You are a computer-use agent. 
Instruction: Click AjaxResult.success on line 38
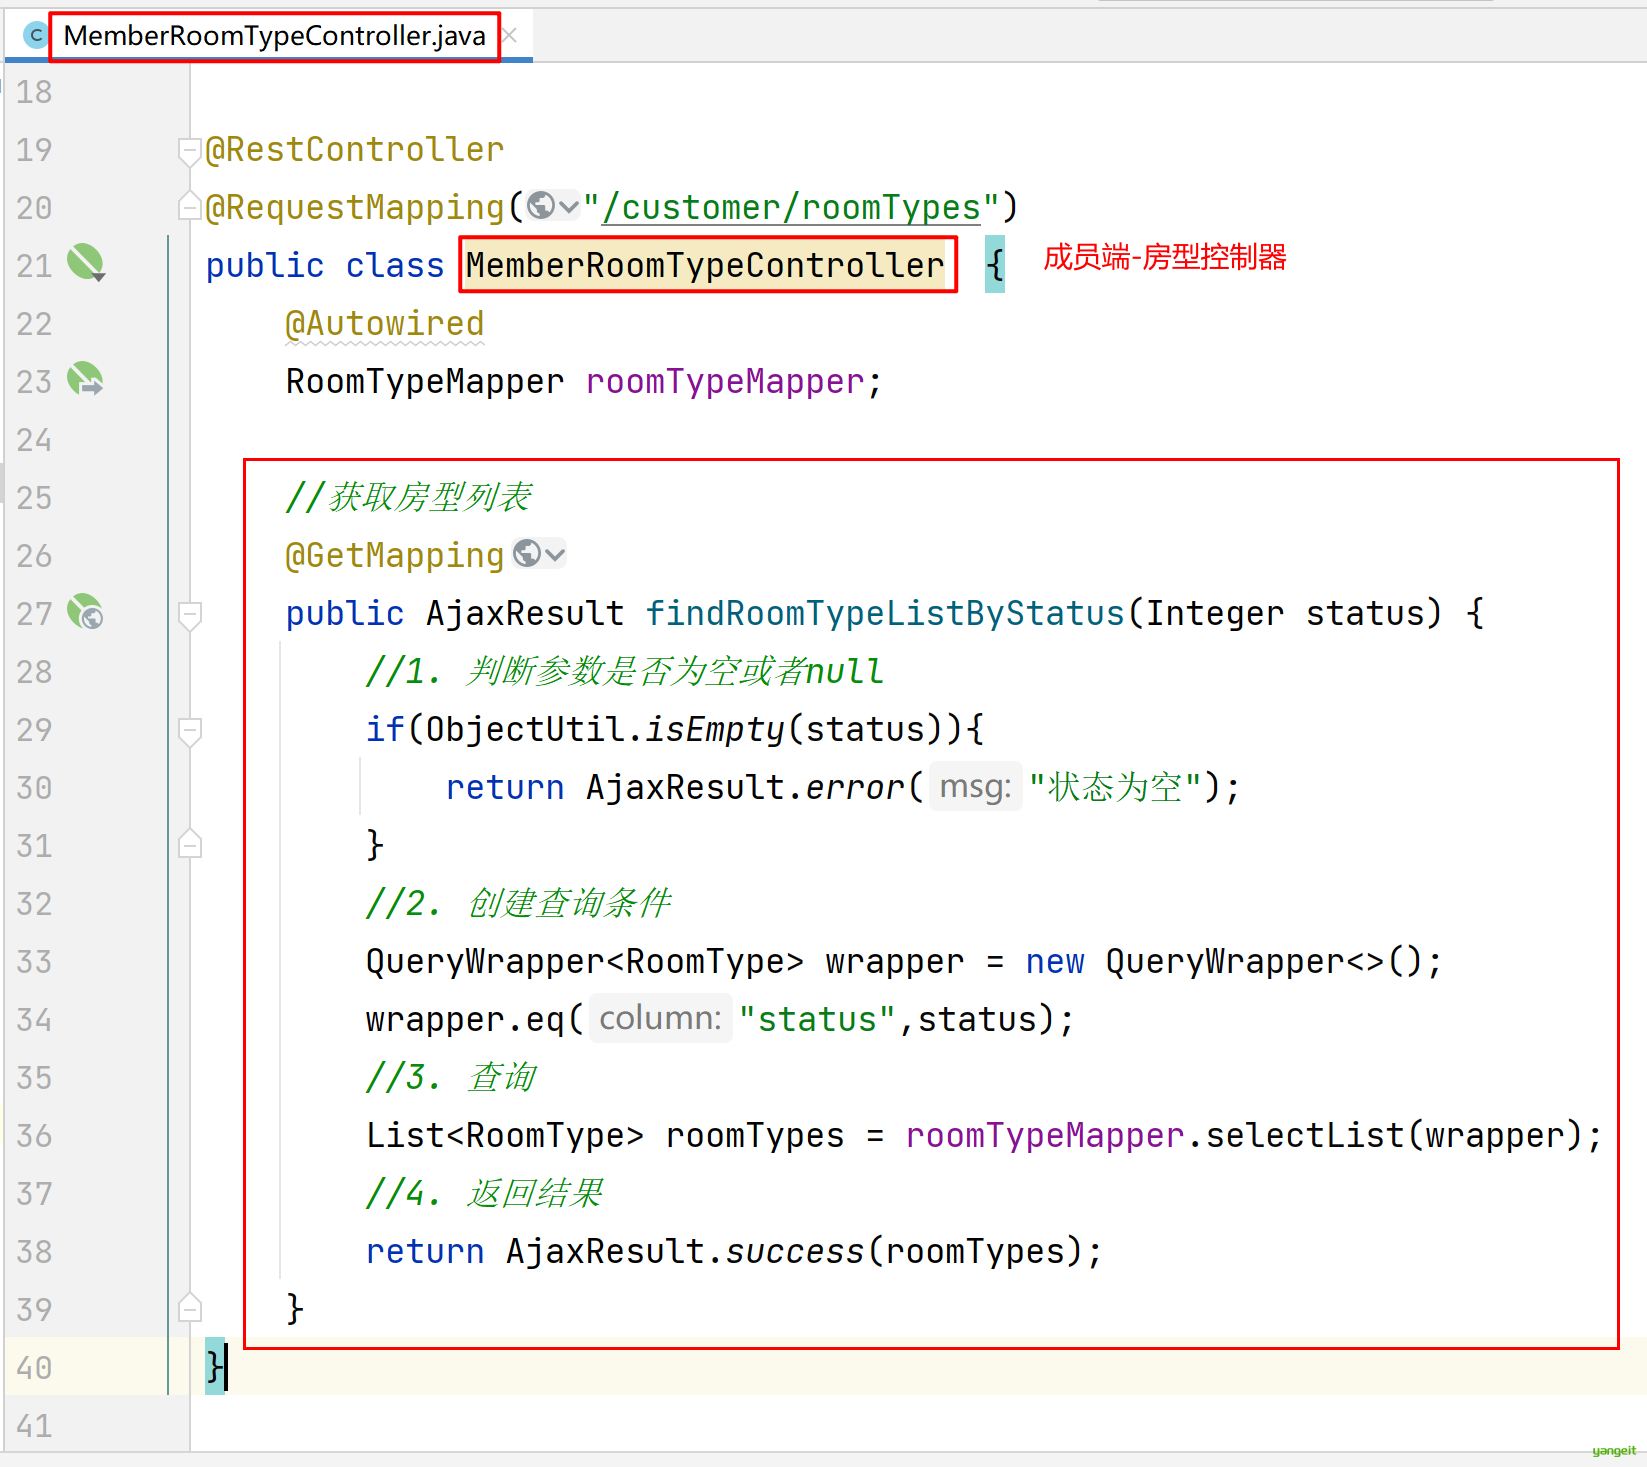click(x=685, y=1251)
